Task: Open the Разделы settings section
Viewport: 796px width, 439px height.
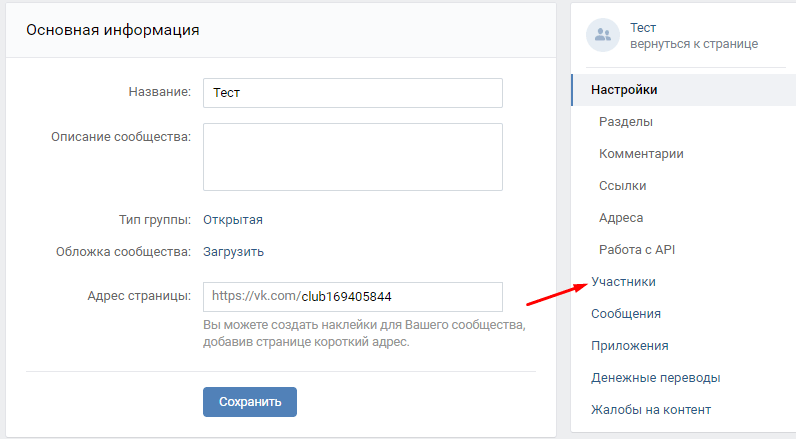Action: coord(625,122)
